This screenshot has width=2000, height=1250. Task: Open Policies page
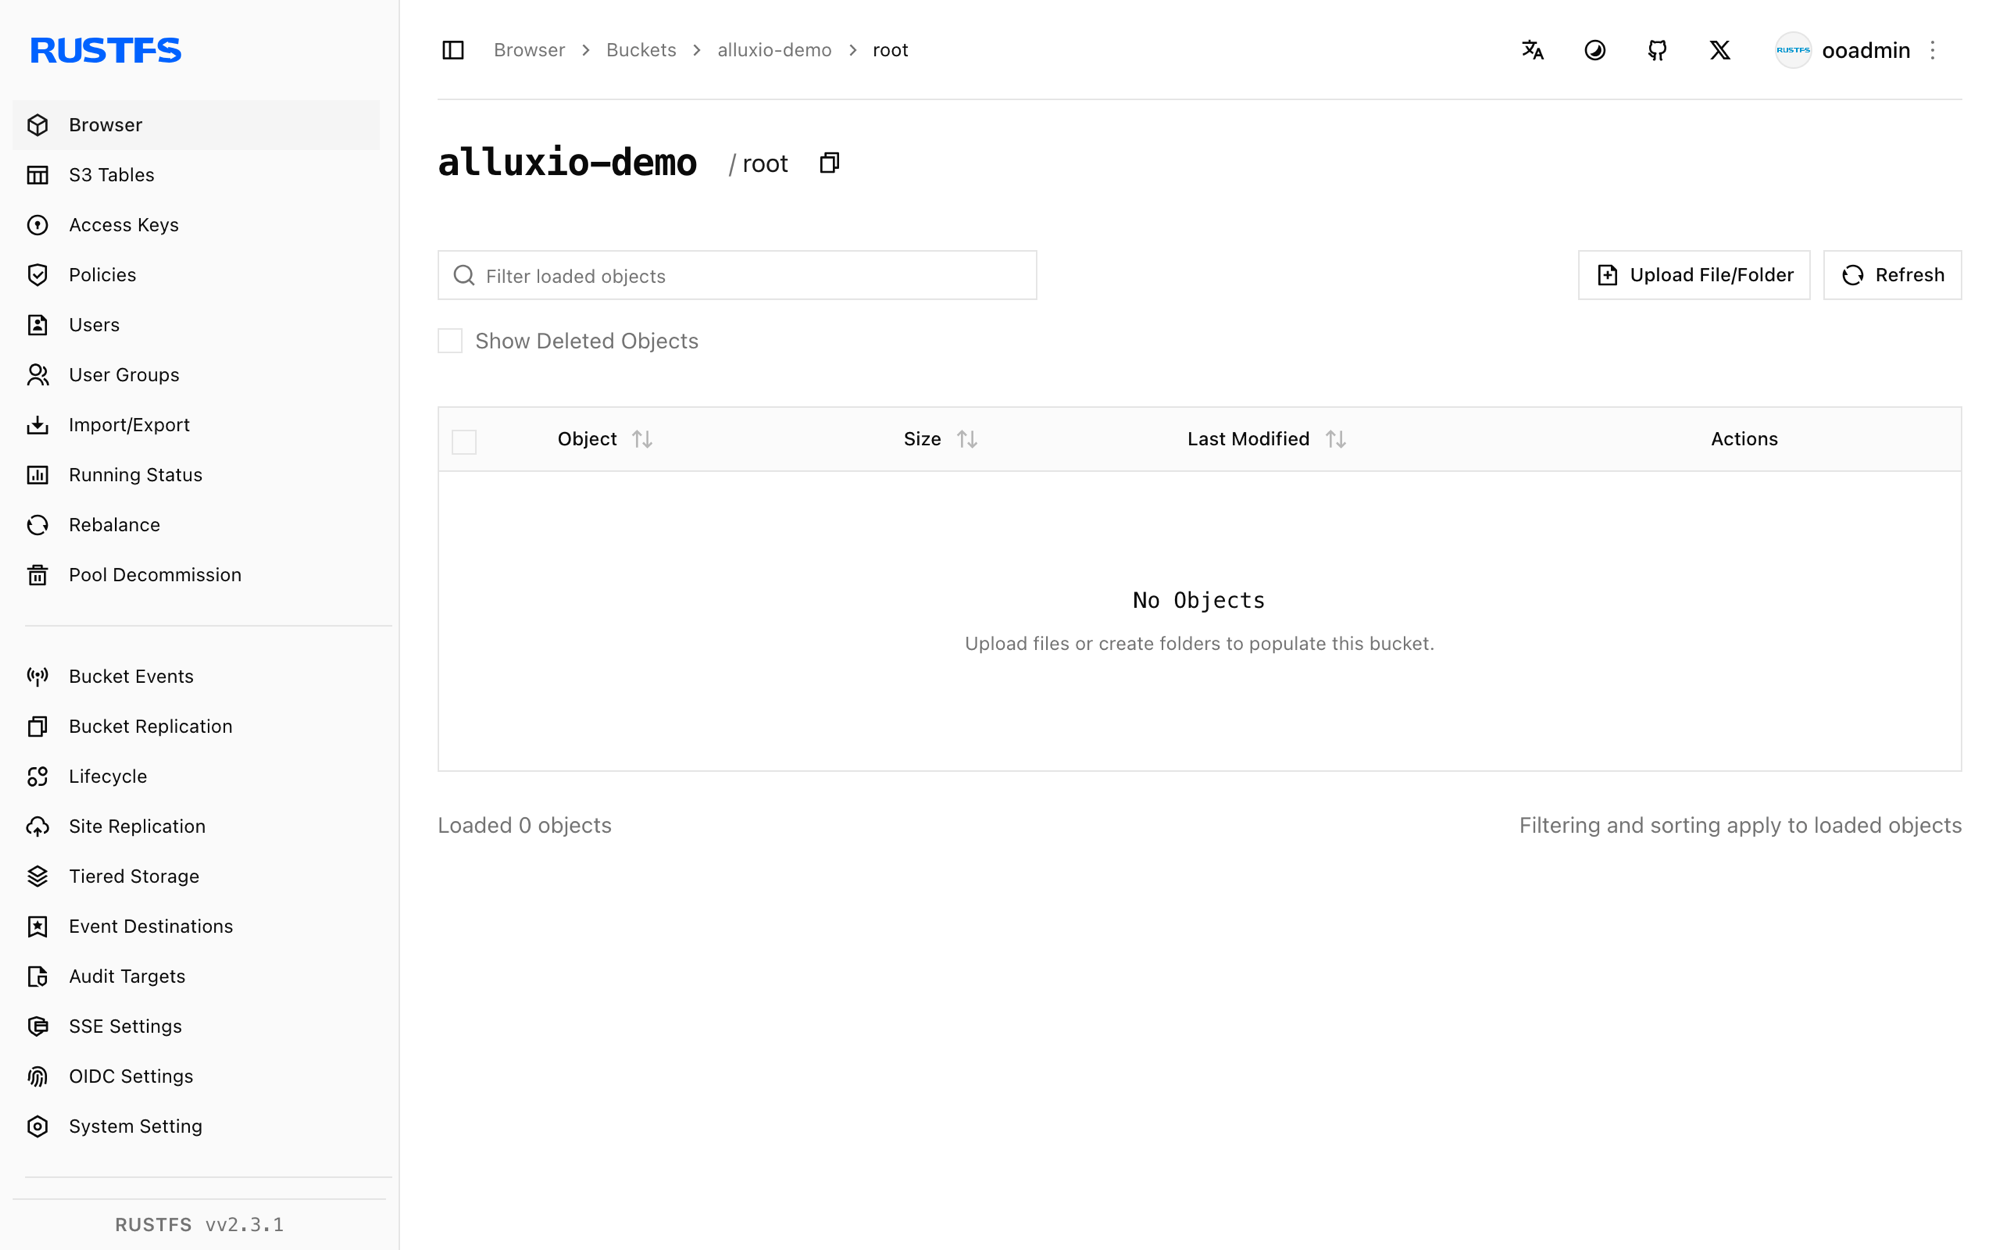point(196,275)
